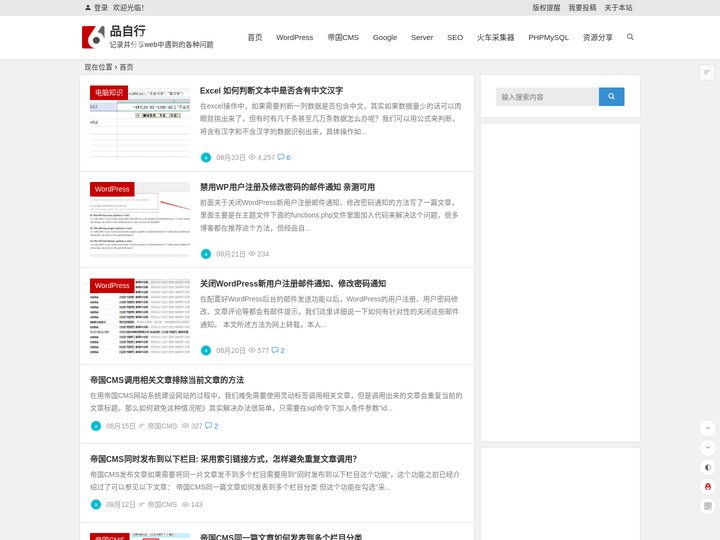The image size is (720, 540).
Task: Click the blue sidebar search button
Action: pyautogui.click(x=611, y=96)
